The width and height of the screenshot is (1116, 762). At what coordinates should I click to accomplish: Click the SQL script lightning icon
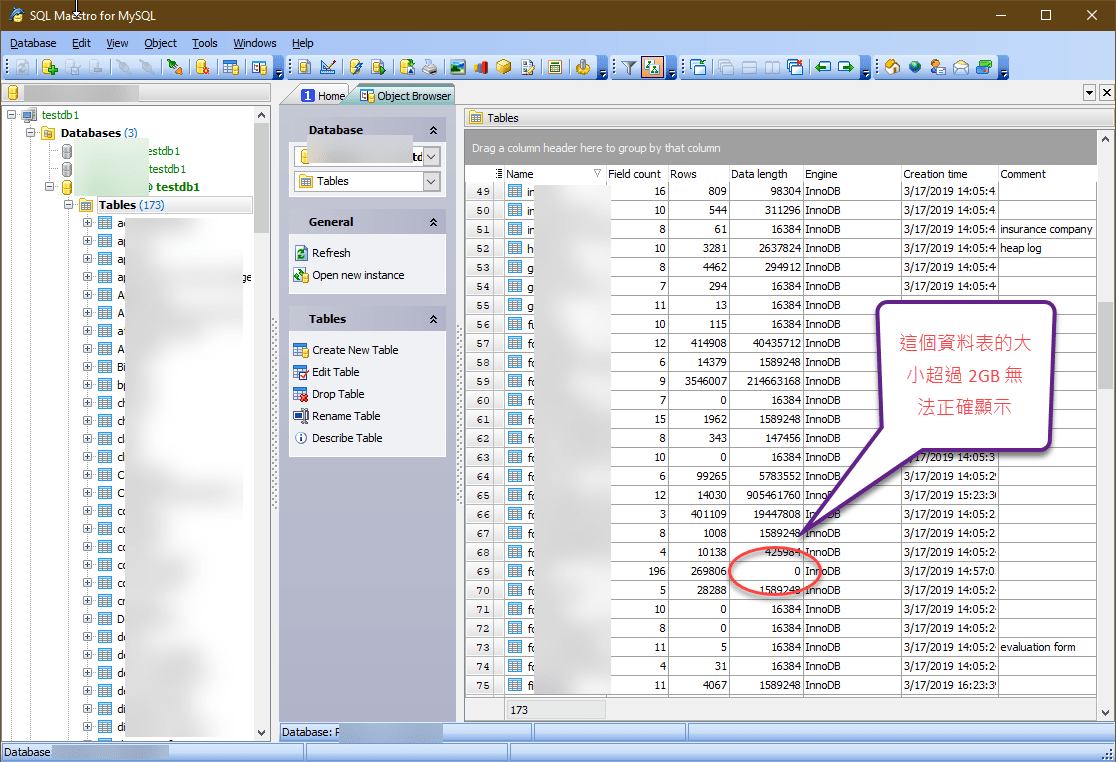356,68
